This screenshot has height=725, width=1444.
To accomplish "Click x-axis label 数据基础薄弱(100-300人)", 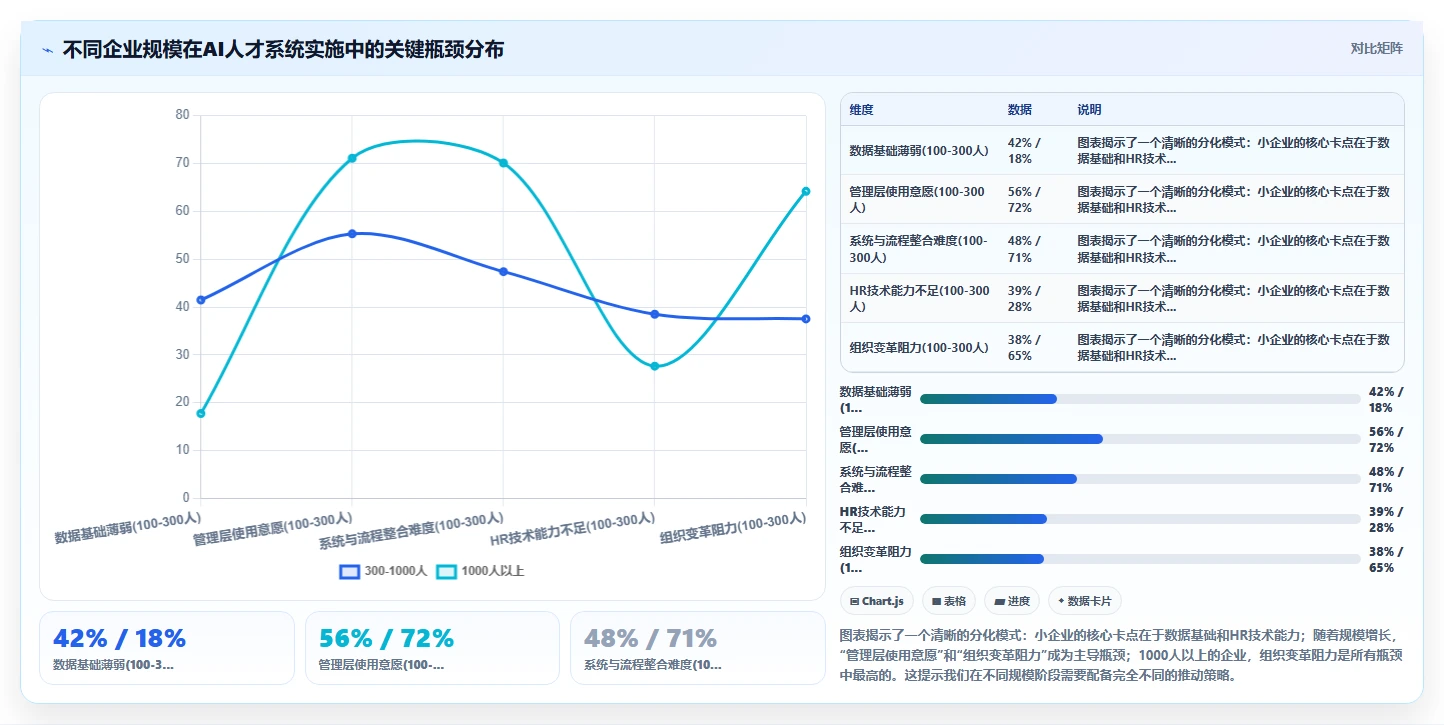I will [128, 528].
